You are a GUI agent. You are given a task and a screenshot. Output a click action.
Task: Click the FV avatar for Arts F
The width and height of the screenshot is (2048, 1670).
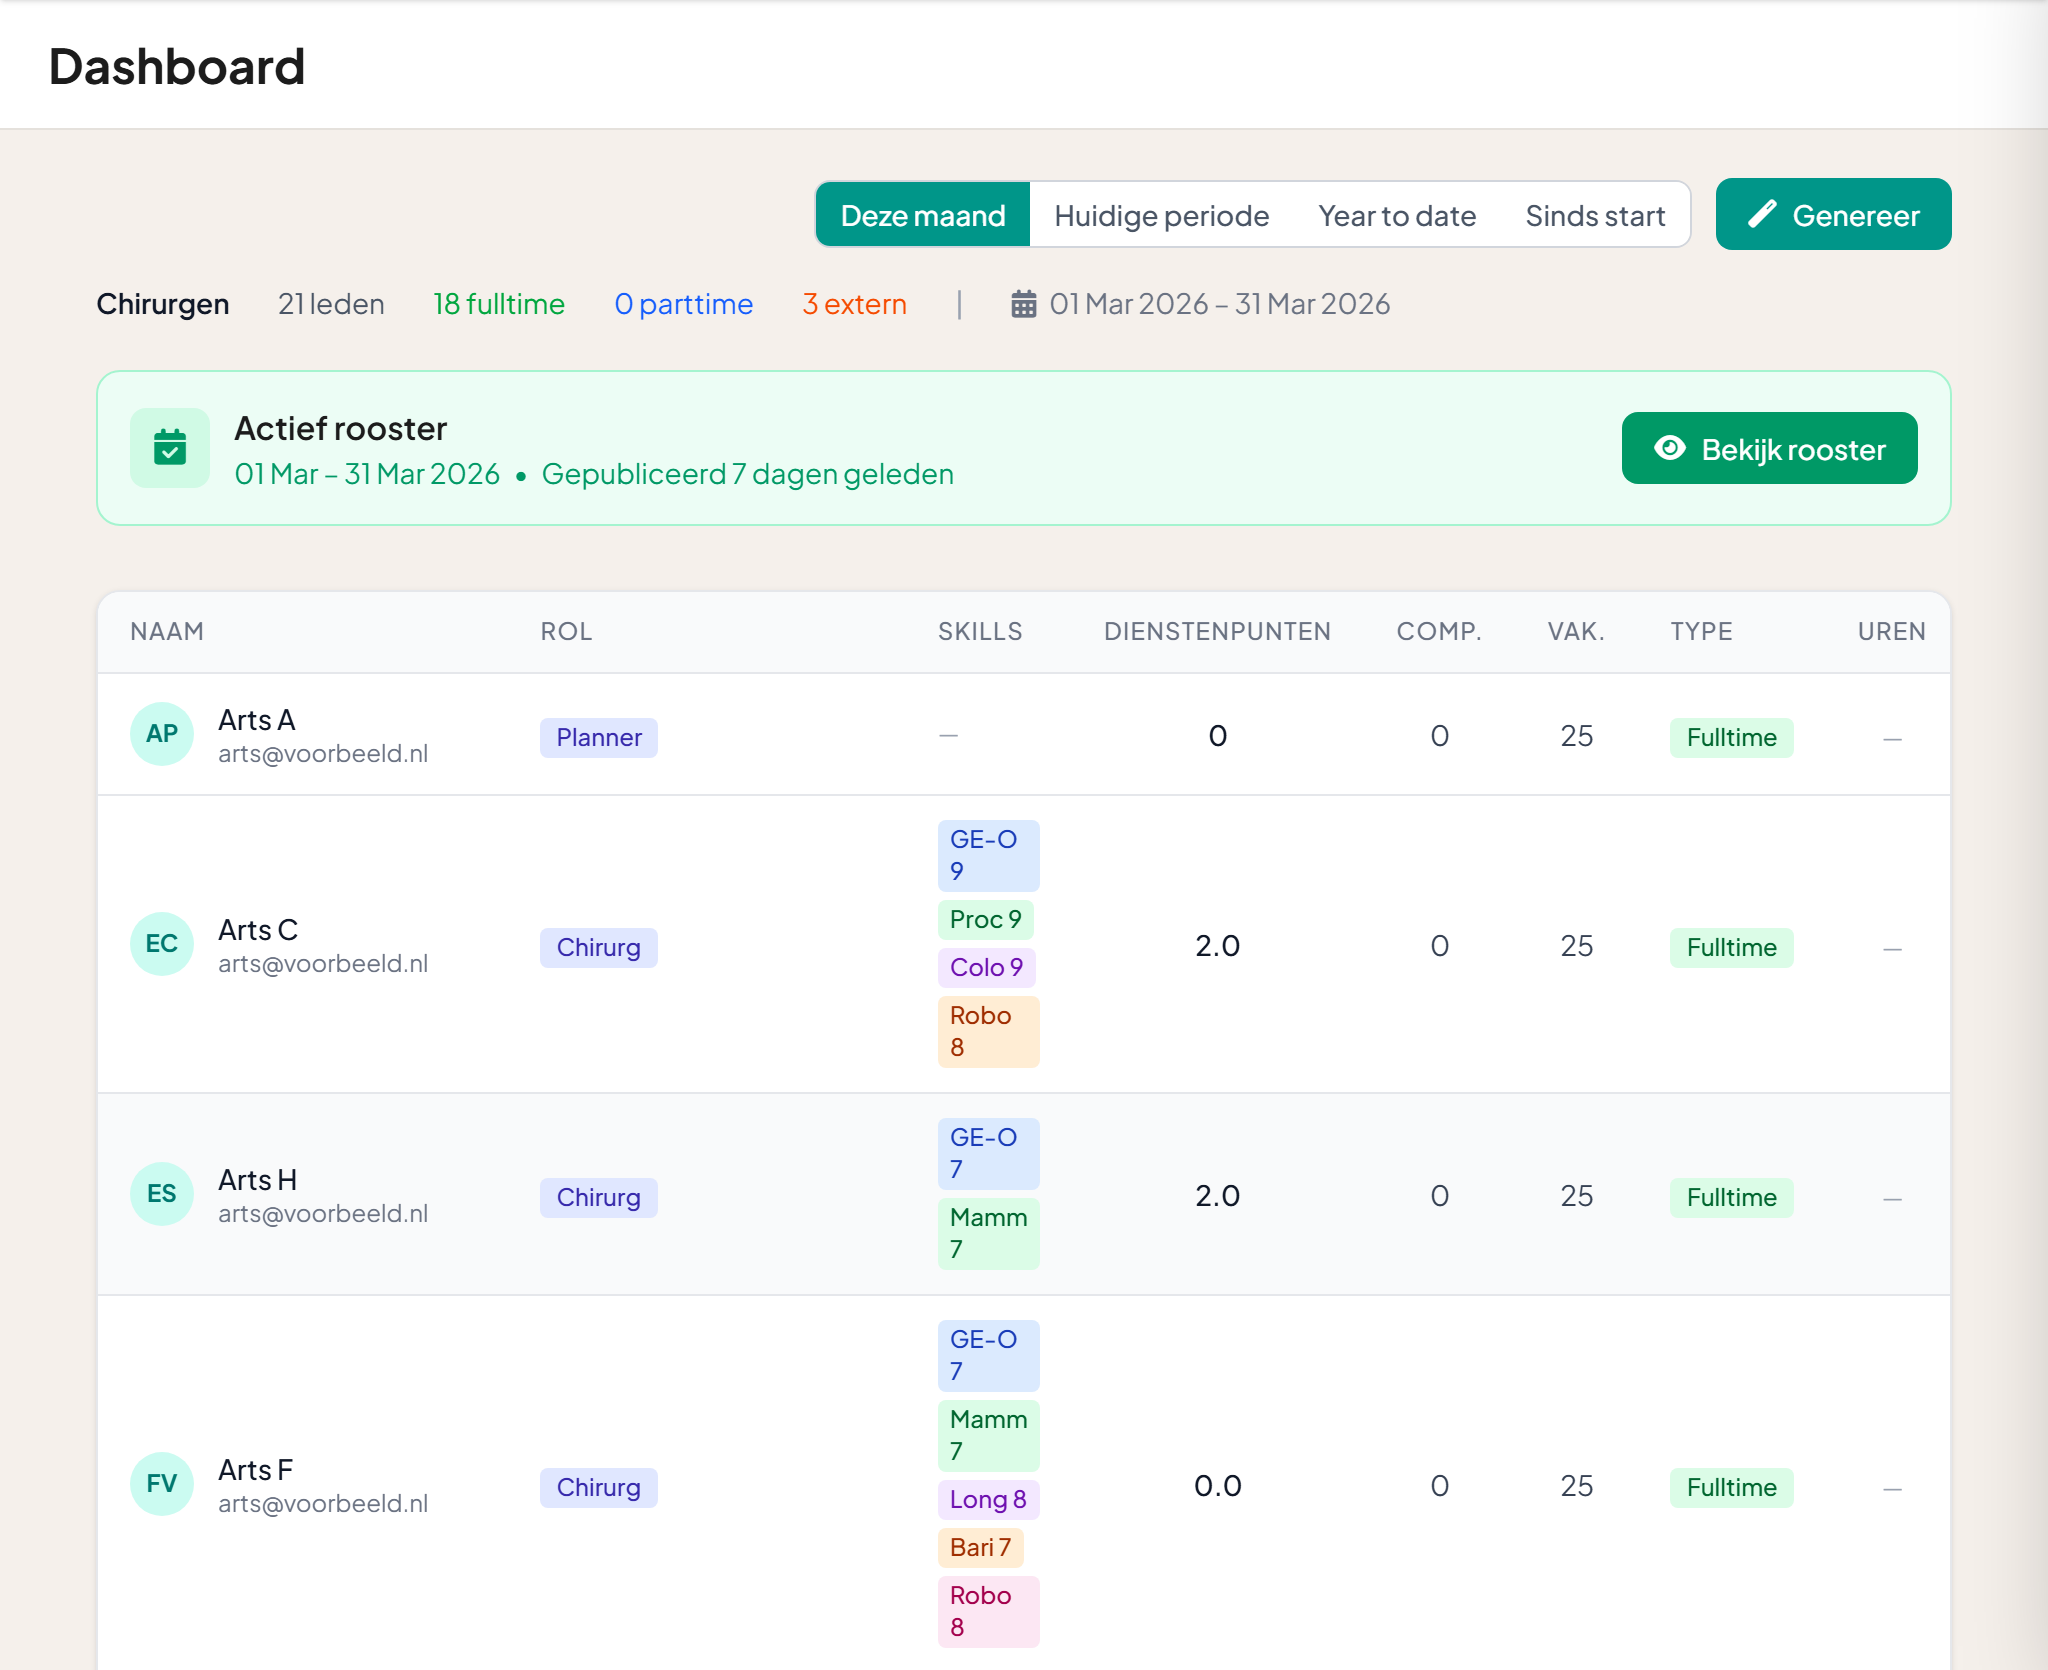coord(162,1484)
